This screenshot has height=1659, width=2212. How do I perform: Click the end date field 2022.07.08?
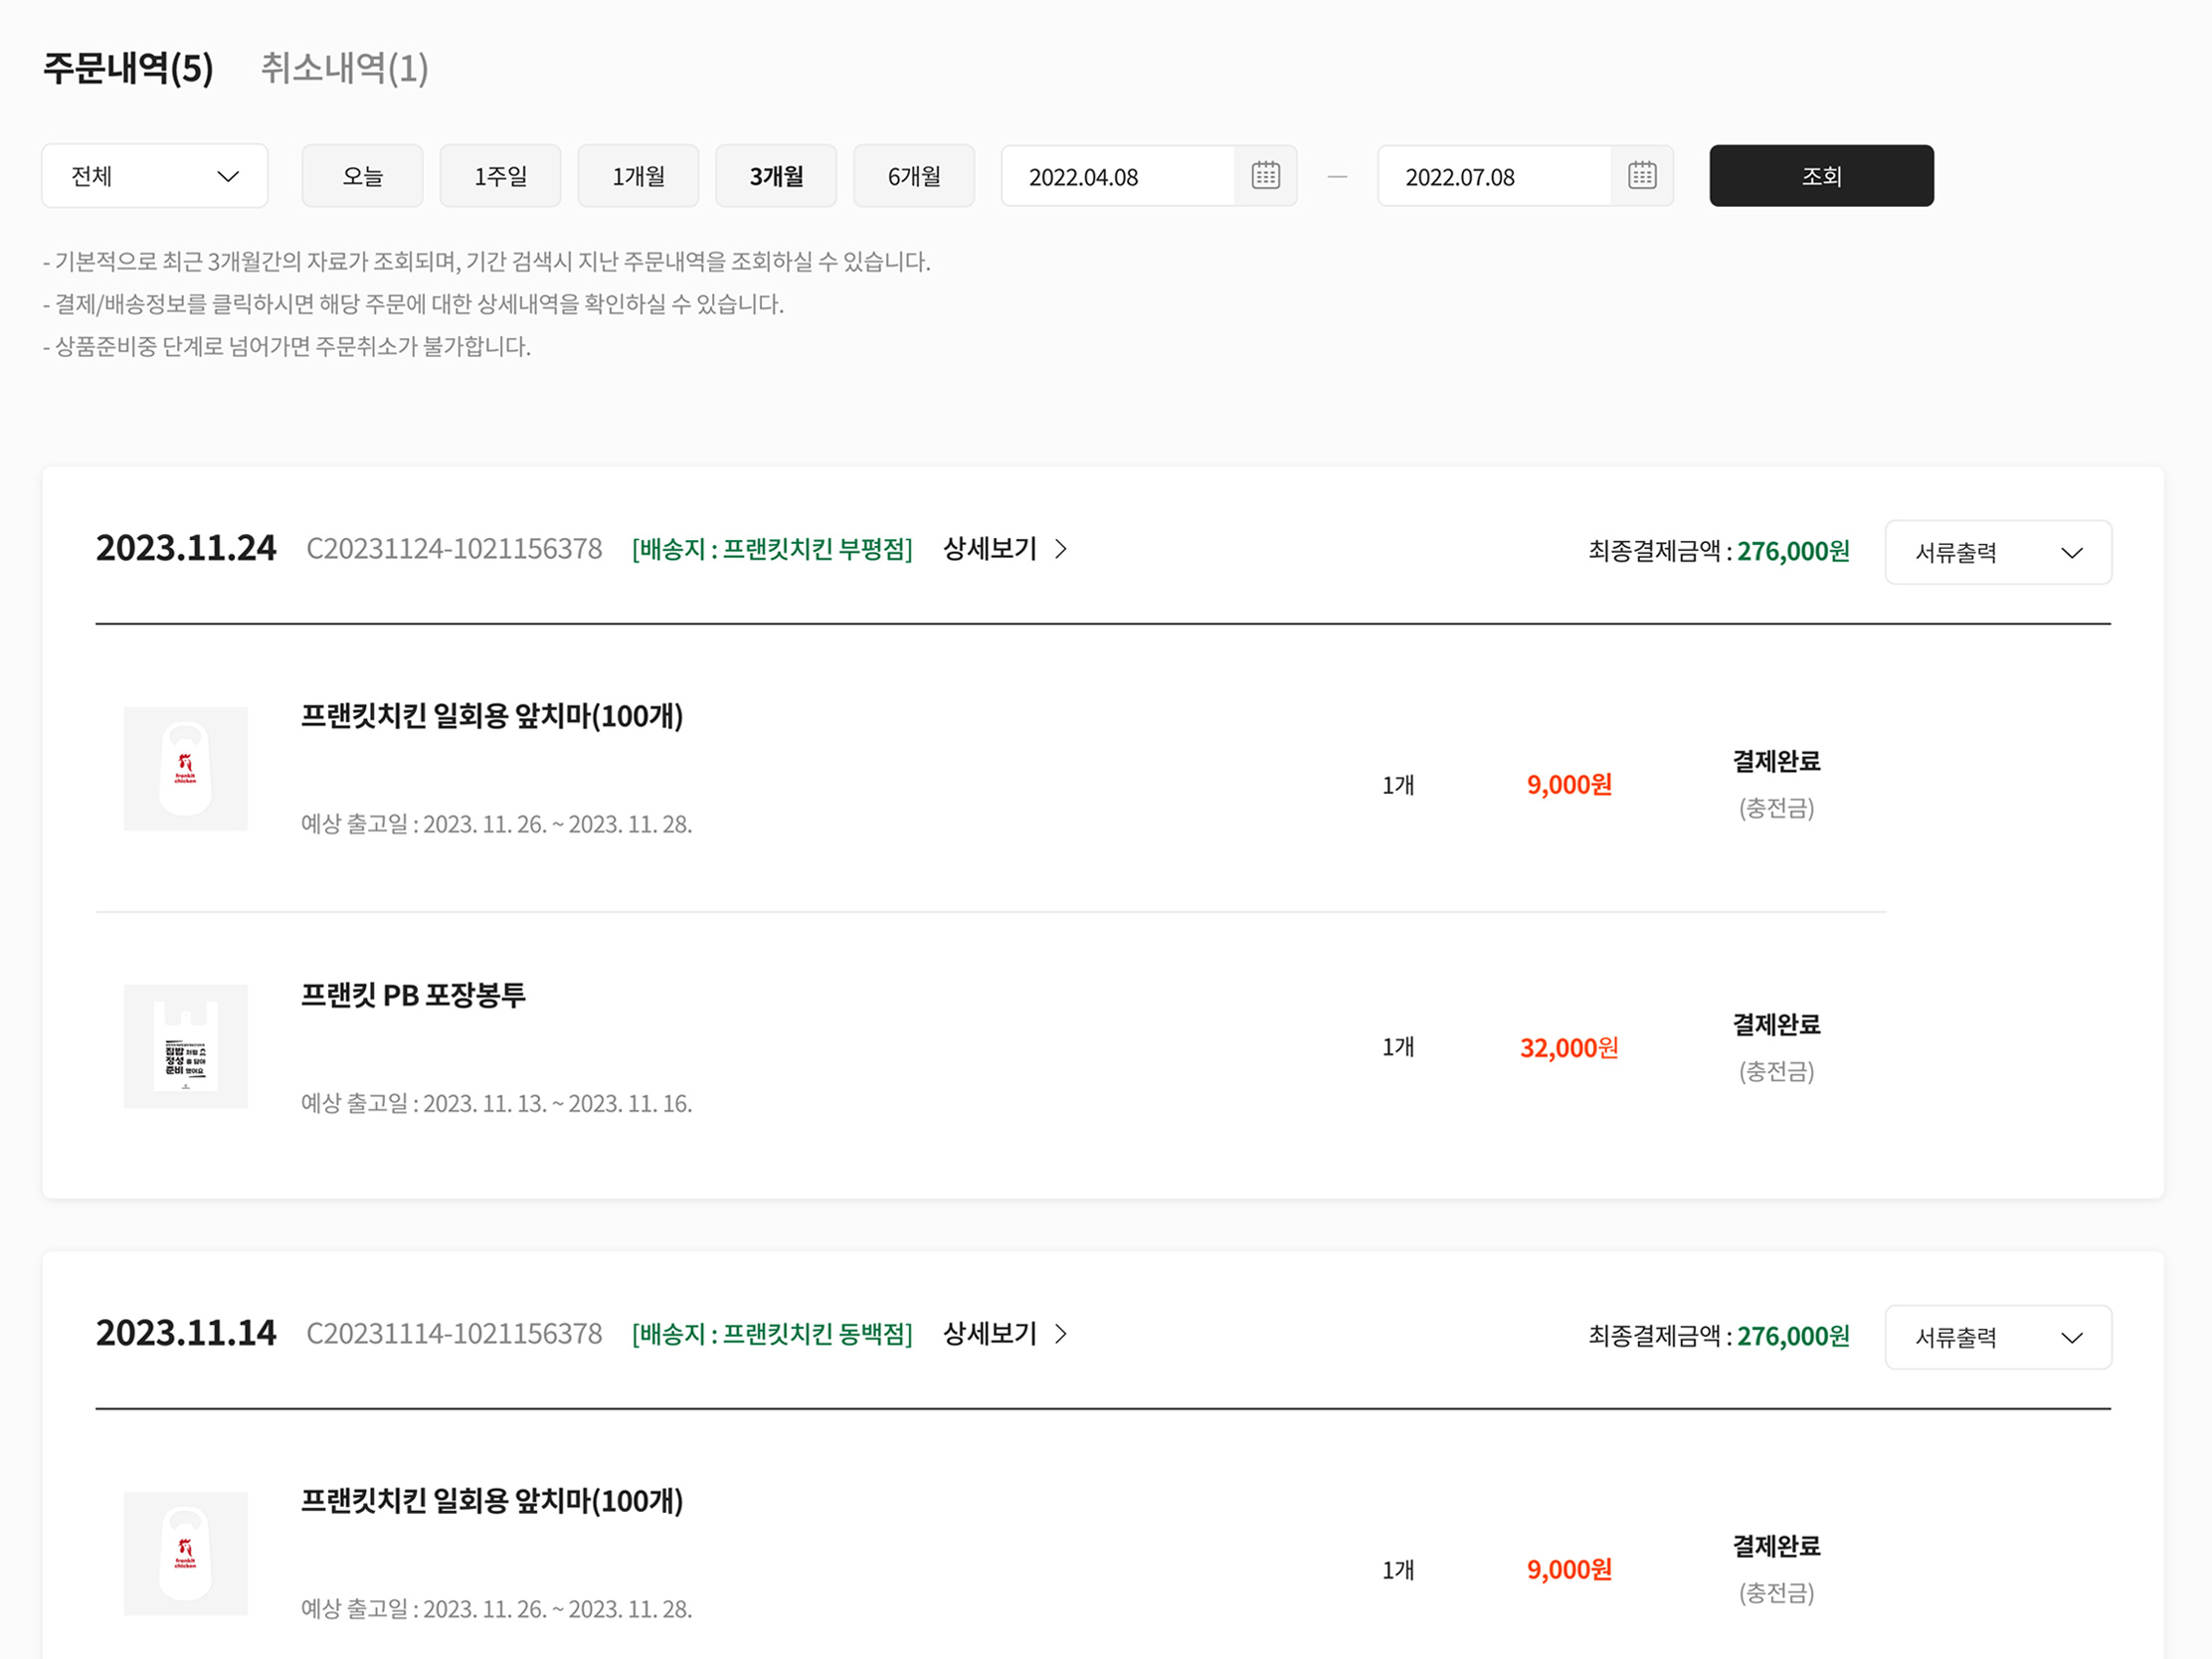click(x=1493, y=177)
